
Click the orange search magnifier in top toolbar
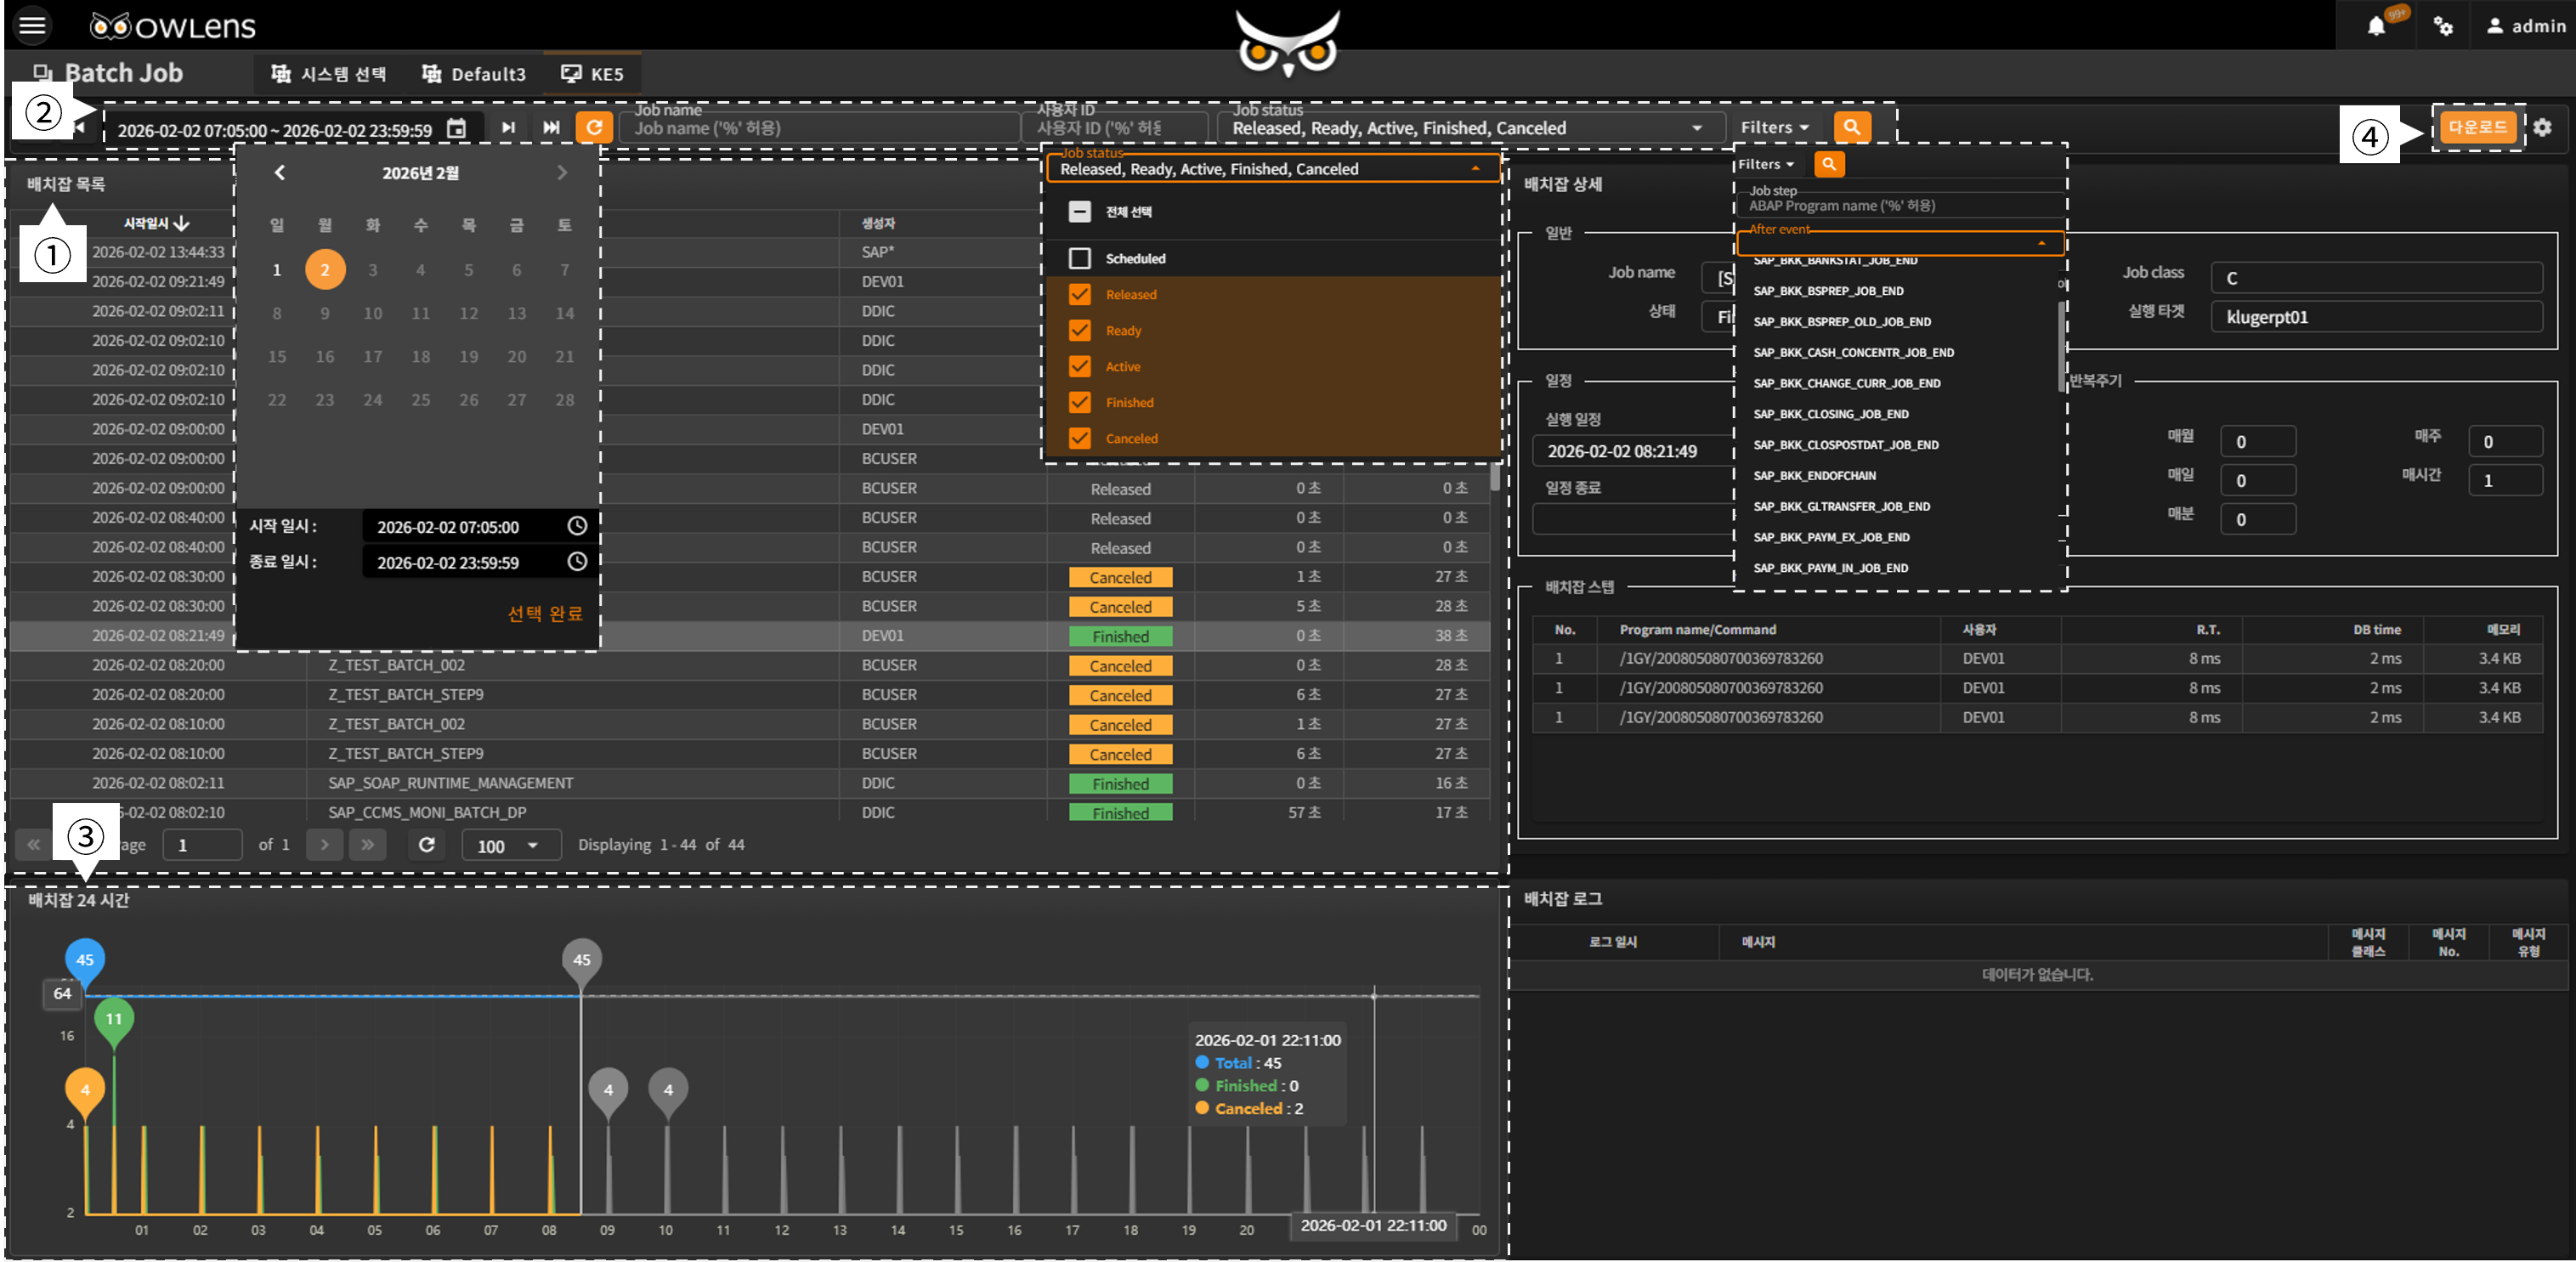pyautogui.click(x=1851, y=127)
